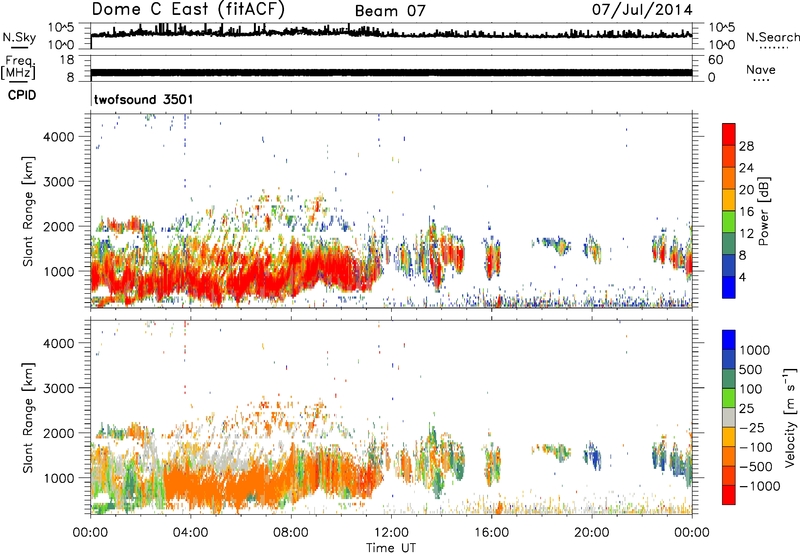Screen dimensions: 800x554
Task: Click the '16:00' time tick label
Action: [x=491, y=533]
